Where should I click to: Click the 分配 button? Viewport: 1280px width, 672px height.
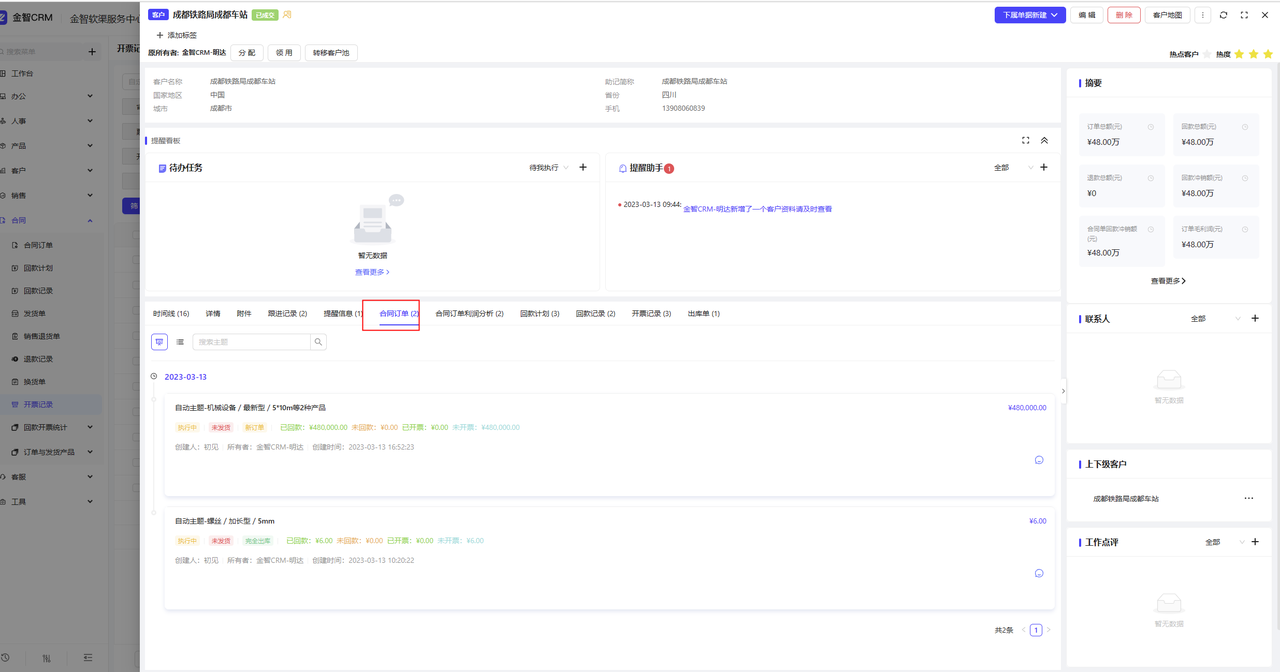click(247, 52)
